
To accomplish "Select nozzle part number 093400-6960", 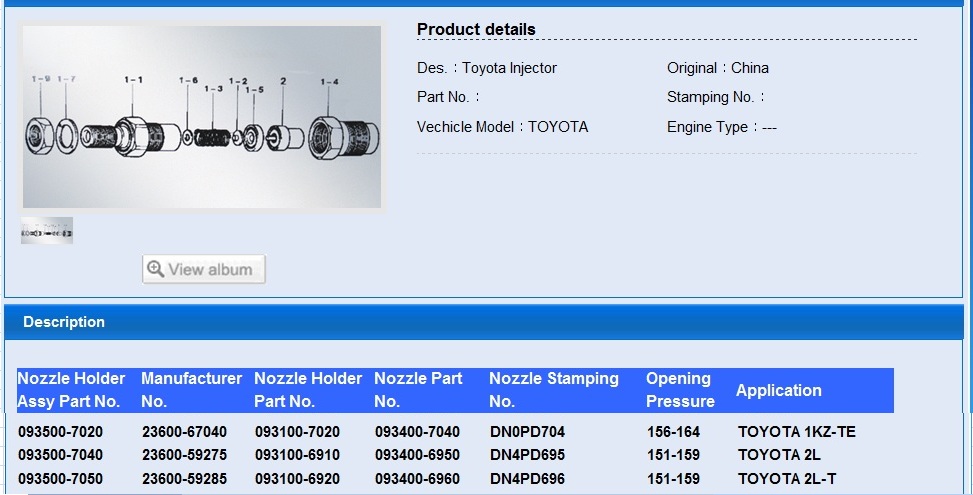I will (x=417, y=478).
